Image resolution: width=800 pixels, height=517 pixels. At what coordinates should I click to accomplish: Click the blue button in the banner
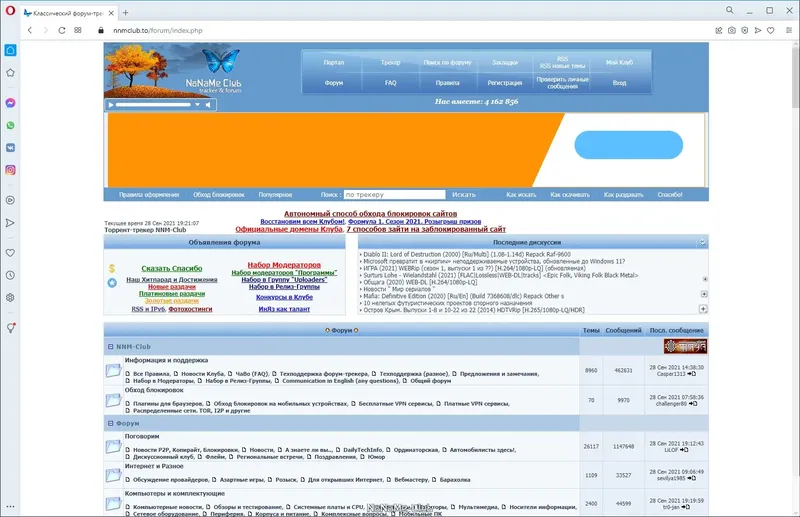click(x=629, y=145)
